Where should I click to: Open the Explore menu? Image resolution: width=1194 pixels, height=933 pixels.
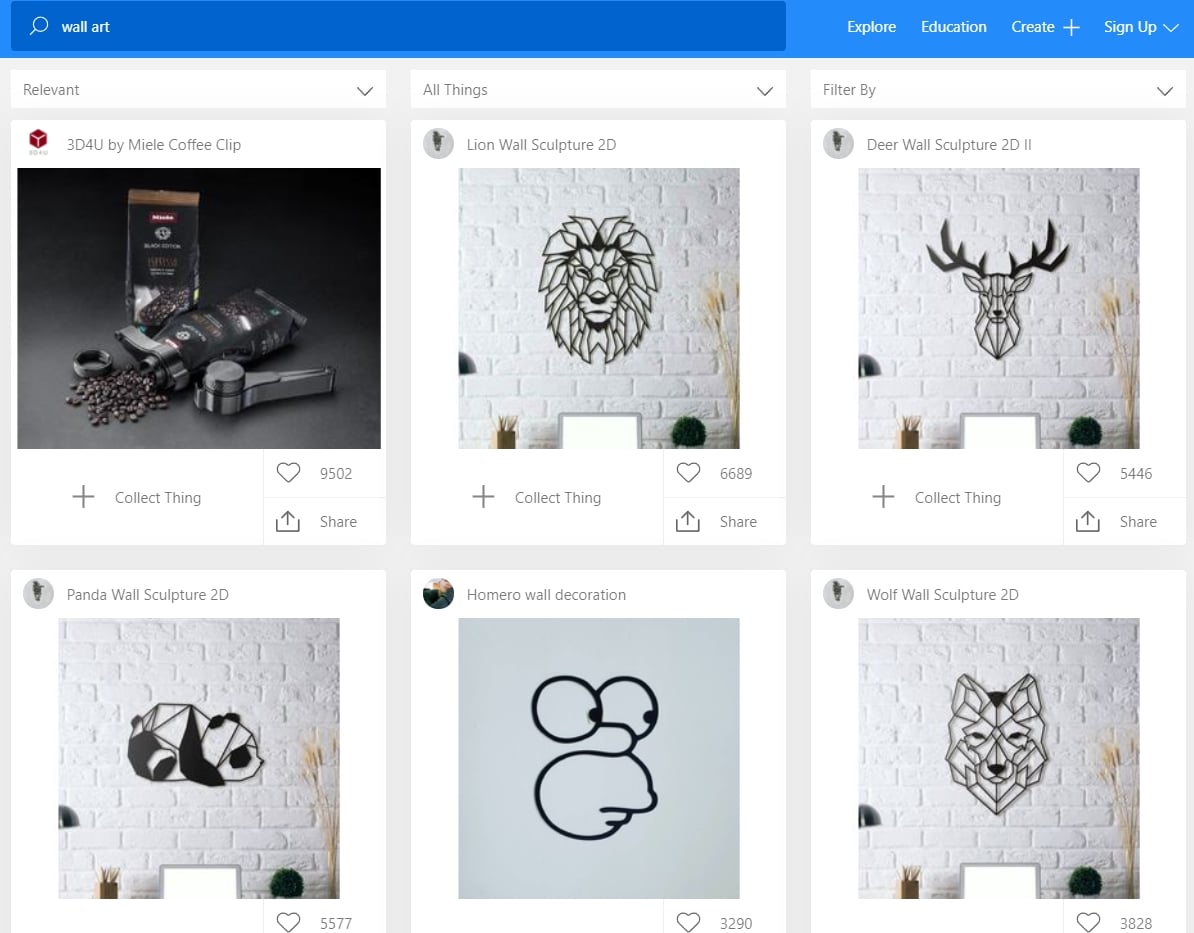click(x=871, y=27)
